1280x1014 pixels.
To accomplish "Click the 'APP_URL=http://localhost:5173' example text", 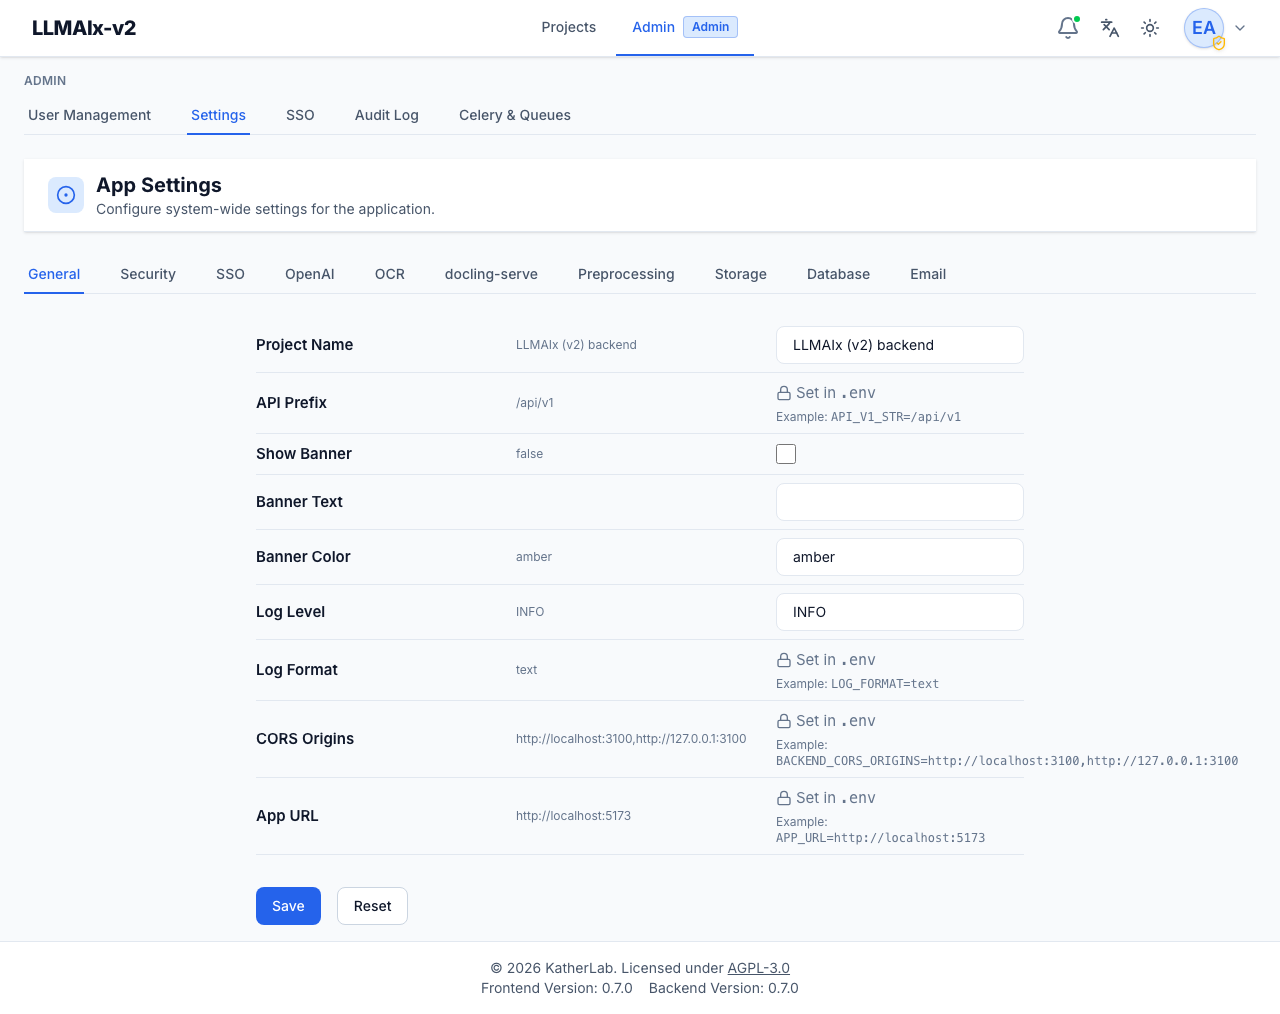I will click(880, 838).
